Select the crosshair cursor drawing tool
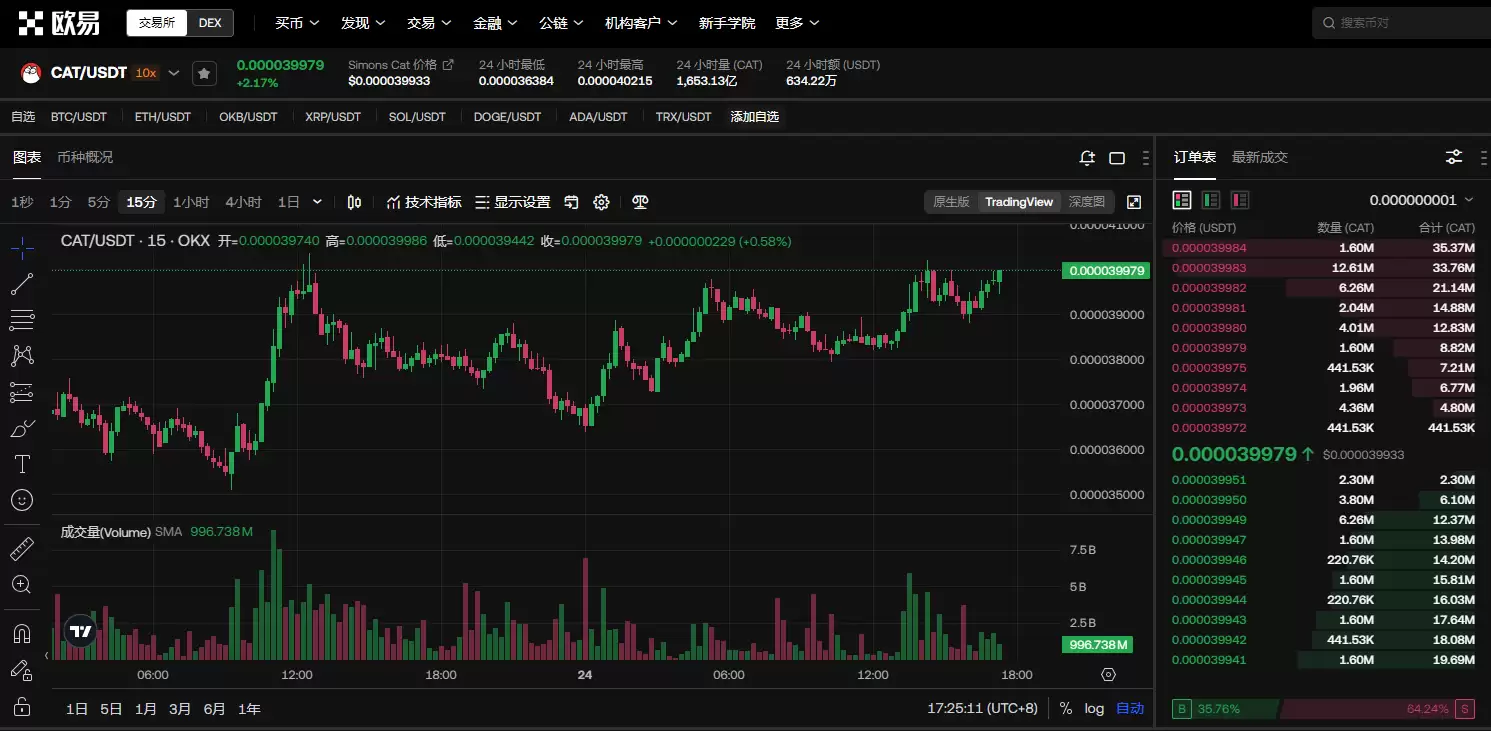1491x731 pixels. click(21, 248)
